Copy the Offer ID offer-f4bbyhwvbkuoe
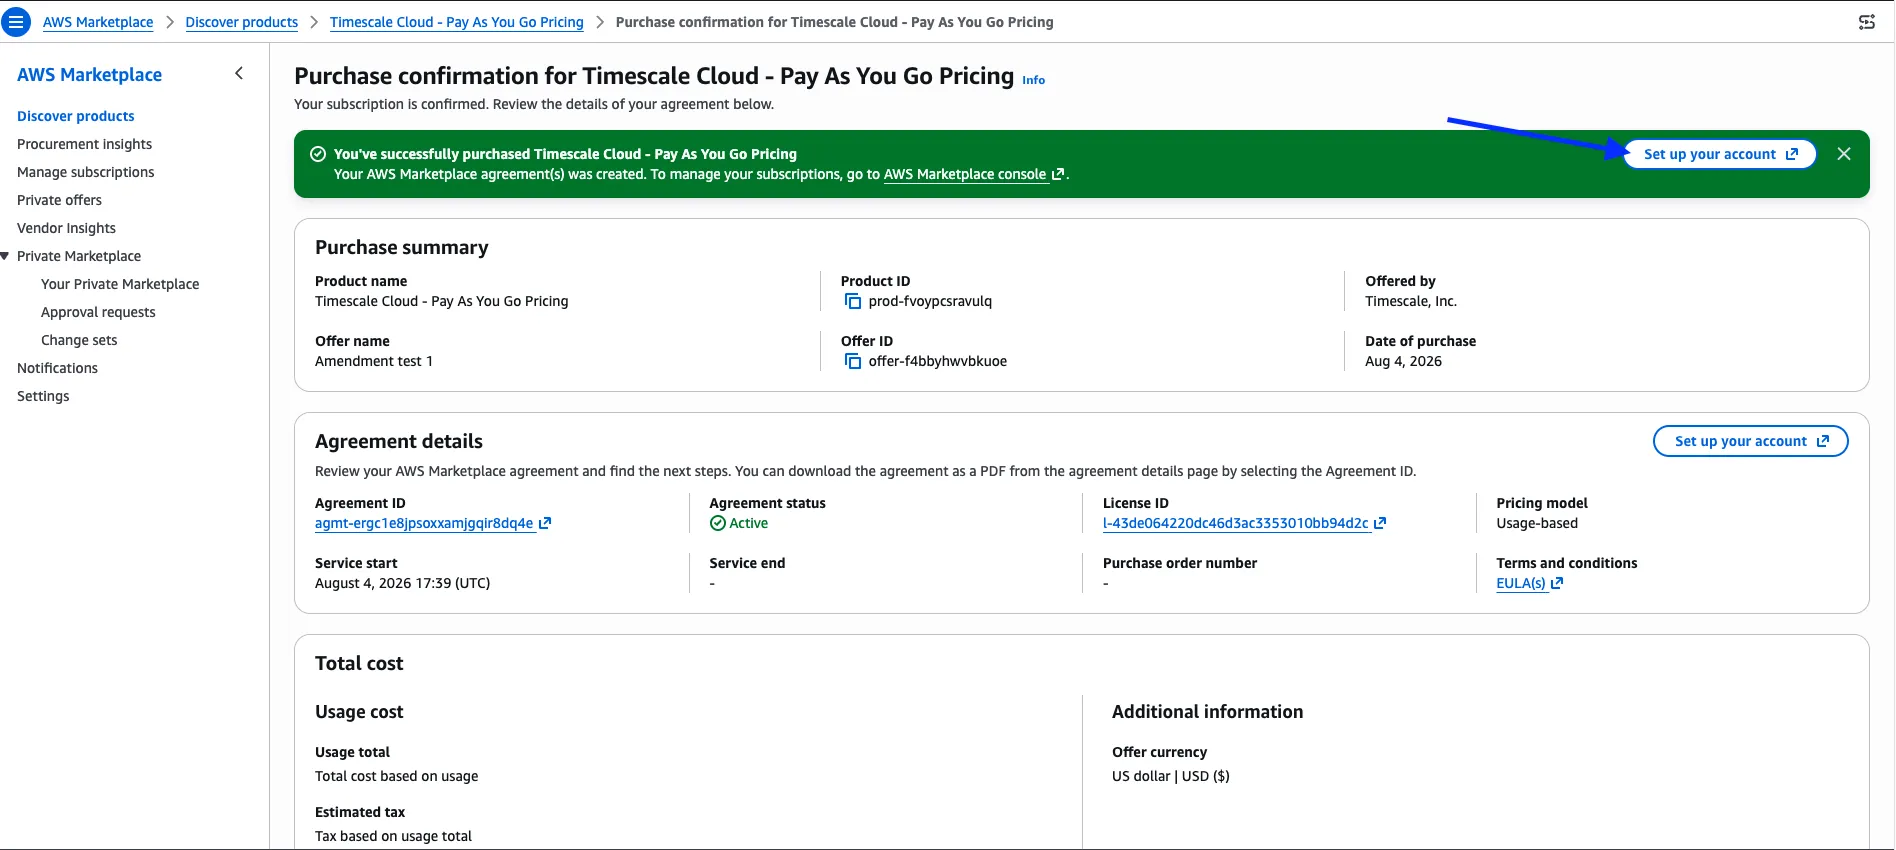 (x=853, y=361)
